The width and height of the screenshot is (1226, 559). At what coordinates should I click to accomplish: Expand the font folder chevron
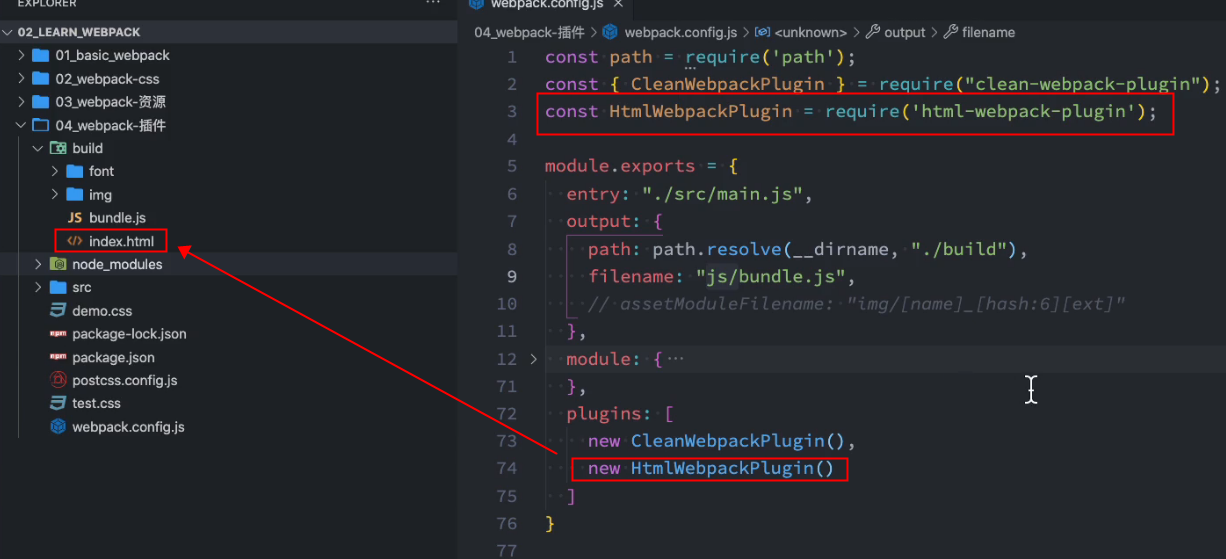coord(56,171)
